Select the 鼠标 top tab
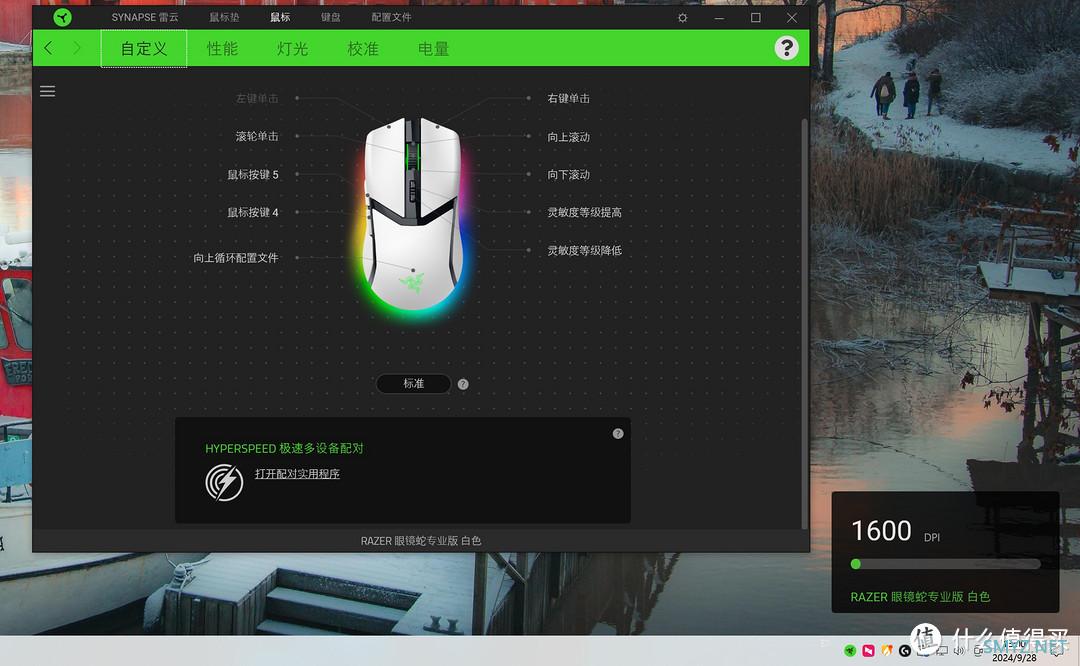The image size is (1080, 666). pos(280,17)
